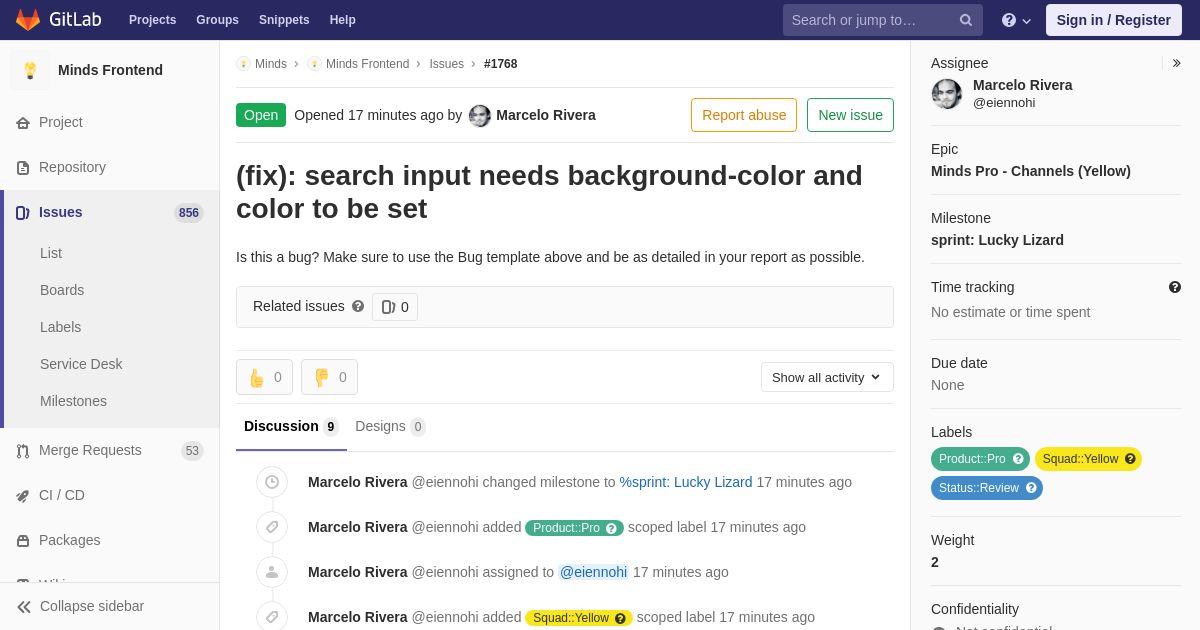The height and width of the screenshot is (630, 1200).
Task: Switch to the Designs tab
Action: click(390, 427)
